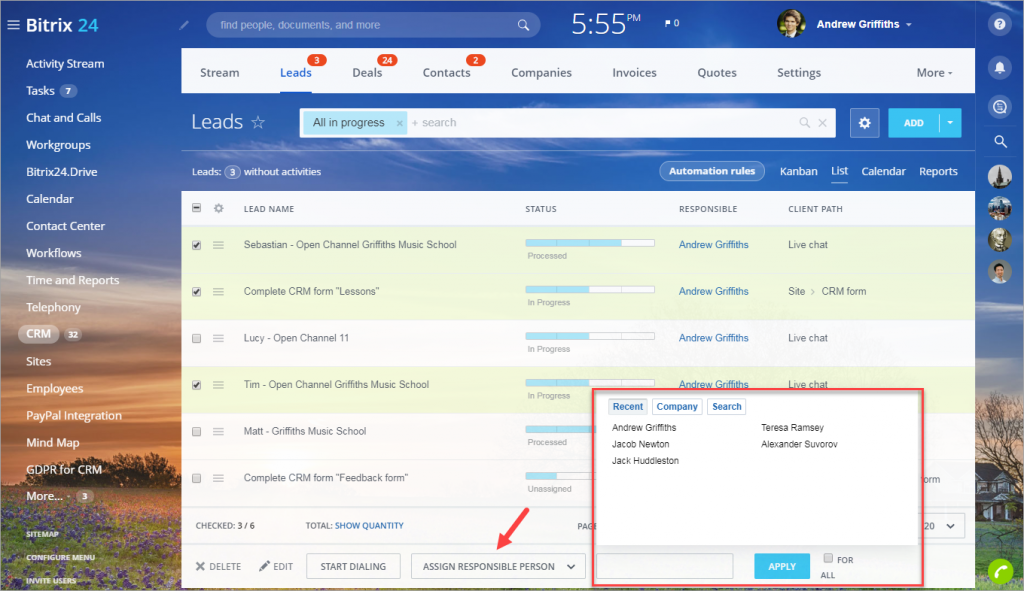Star the Leads page as favorite
Image resolution: width=1024 pixels, height=591 pixels.
pos(258,122)
